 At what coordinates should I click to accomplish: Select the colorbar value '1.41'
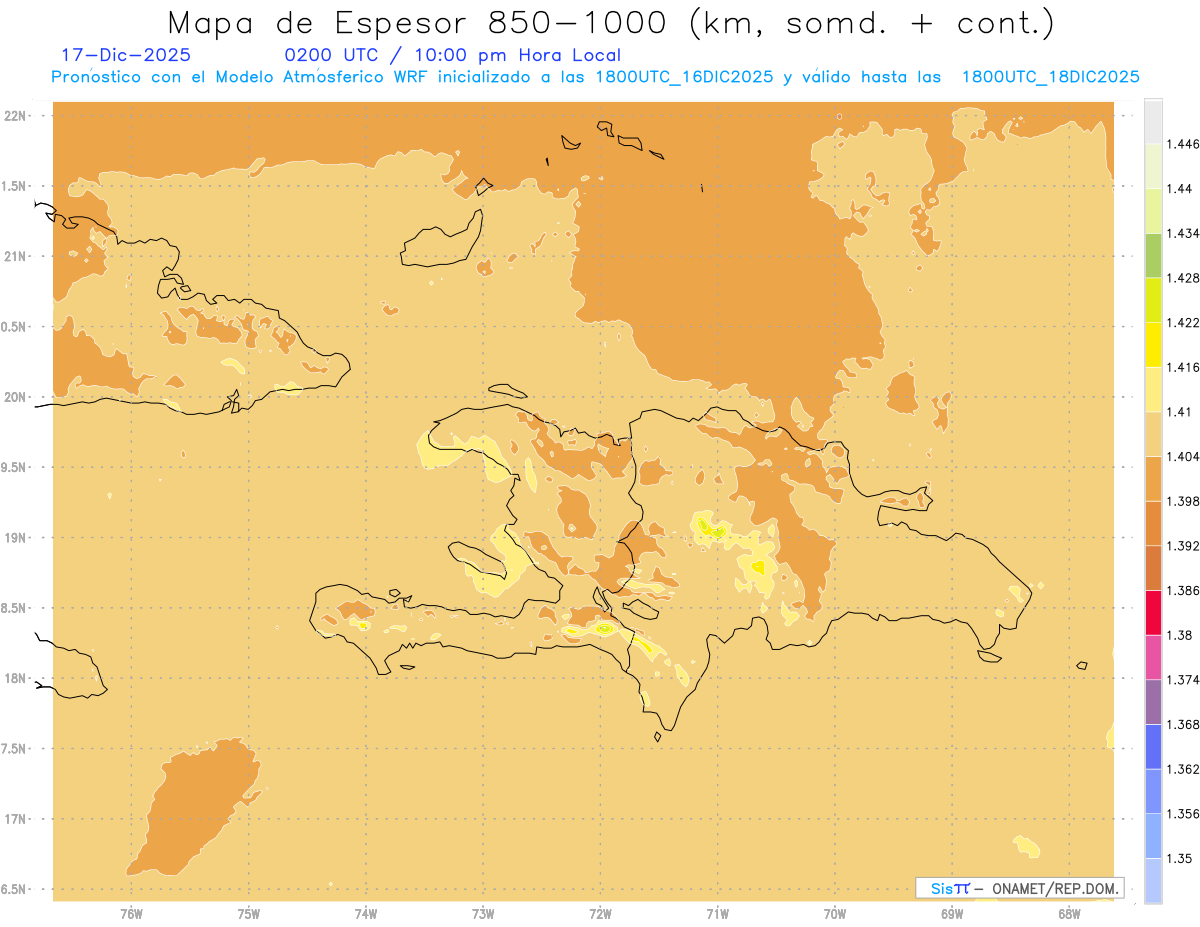[x=1179, y=412]
